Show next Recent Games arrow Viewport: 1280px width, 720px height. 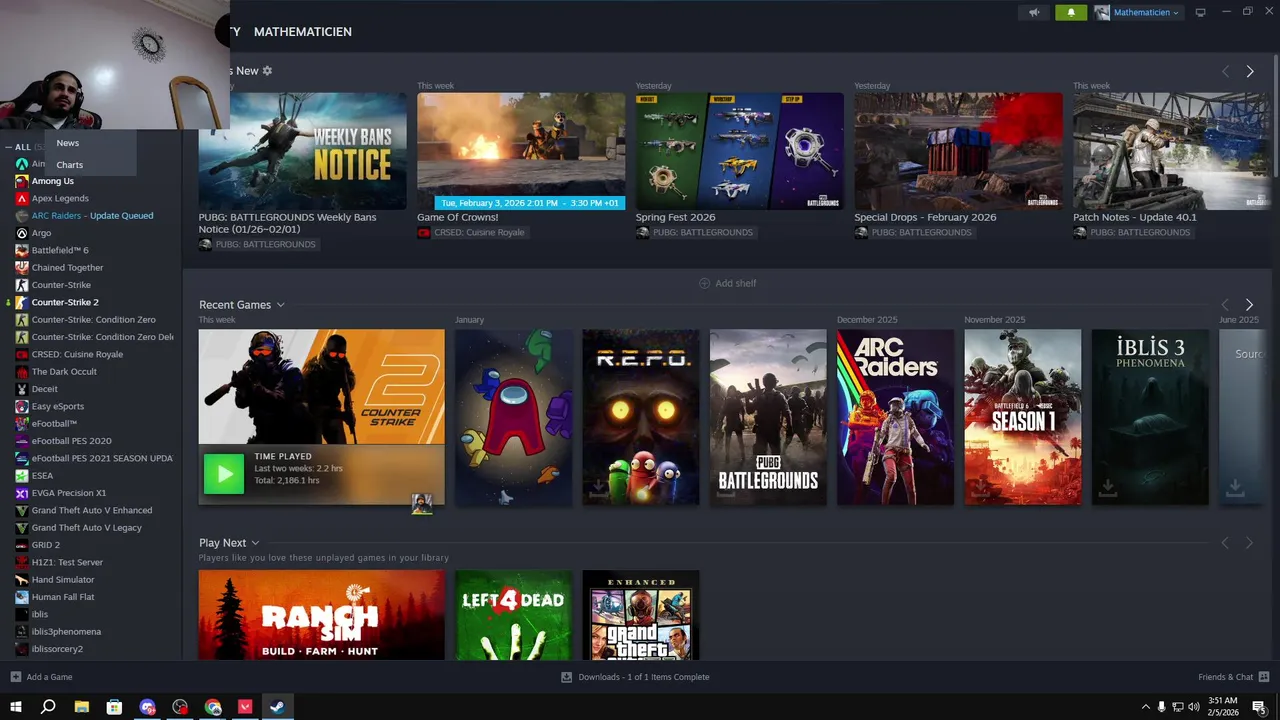tap(1249, 304)
